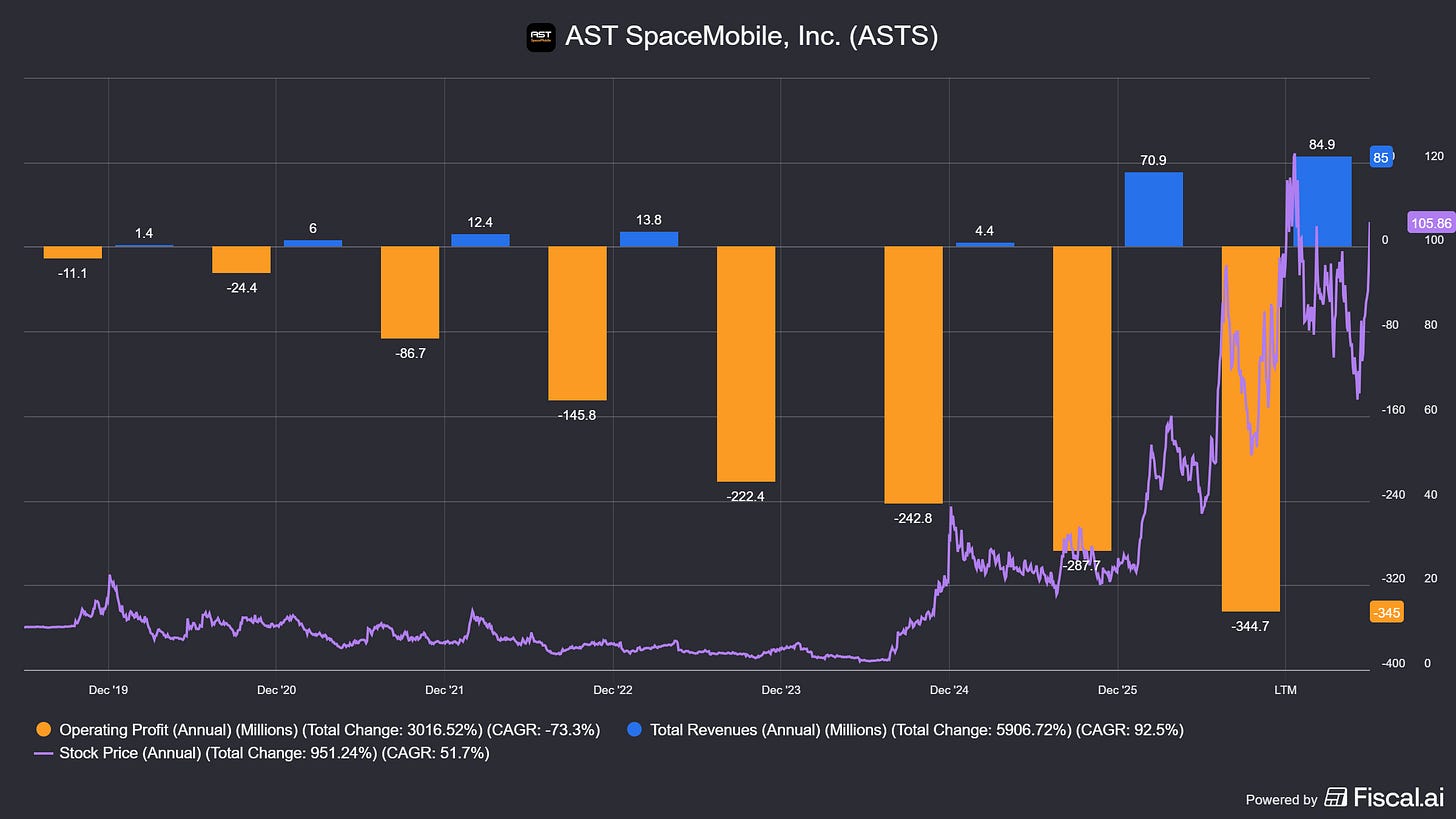This screenshot has height=819, width=1456.
Task: Click the -287.7 operating profit data label
Action: tap(1083, 565)
